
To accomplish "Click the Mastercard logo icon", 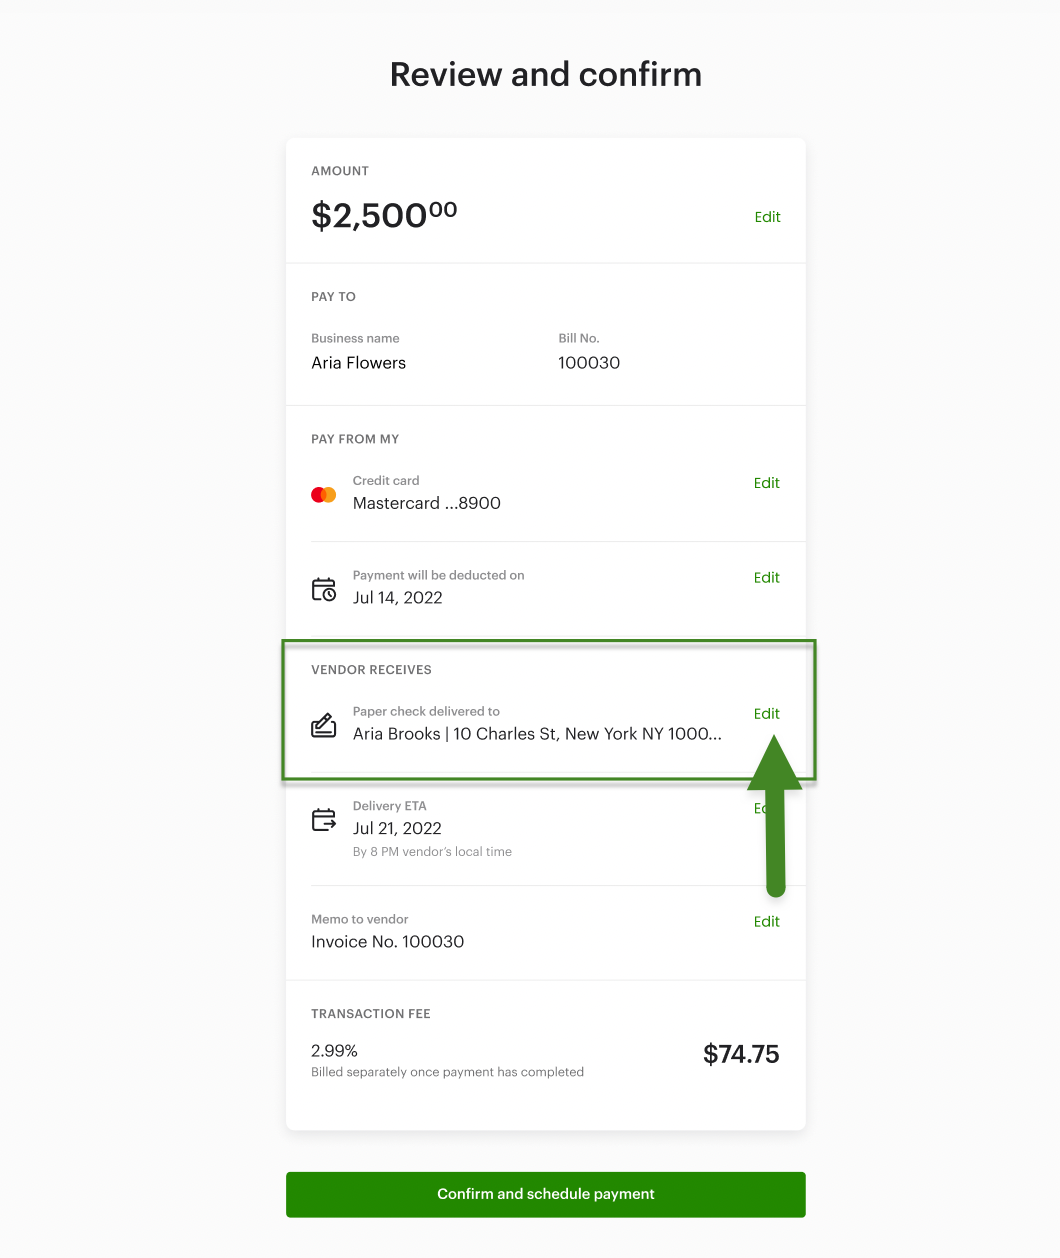I will click(x=323, y=495).
